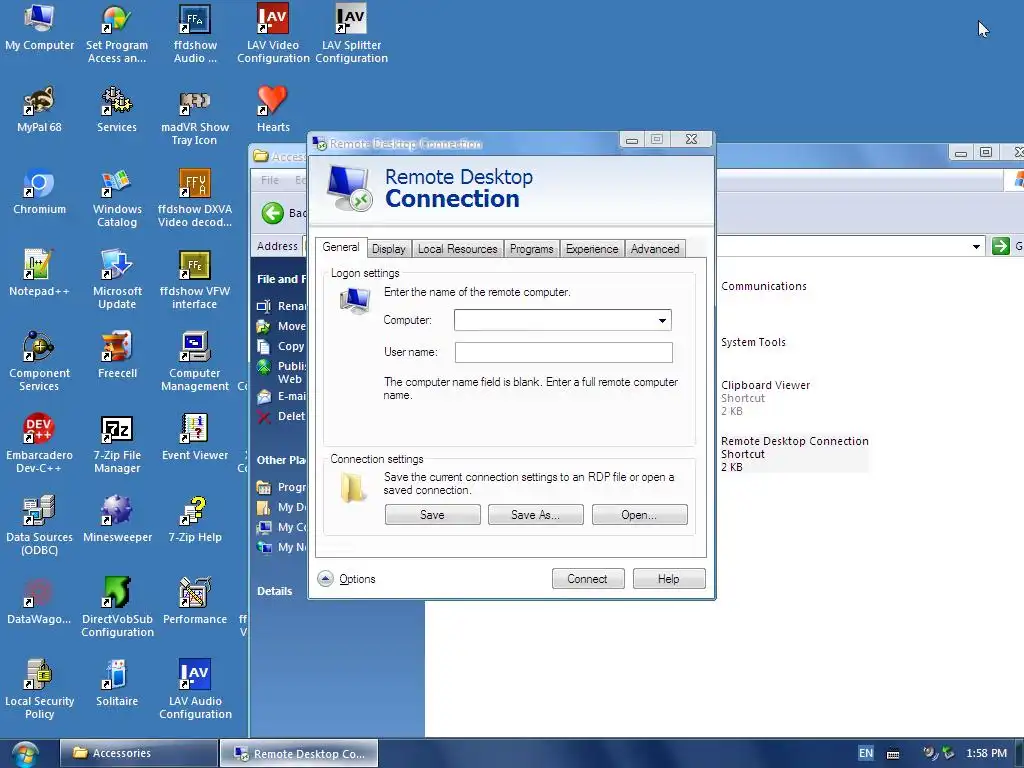
Task: Open the Programs tab
Action: (532, 249)
